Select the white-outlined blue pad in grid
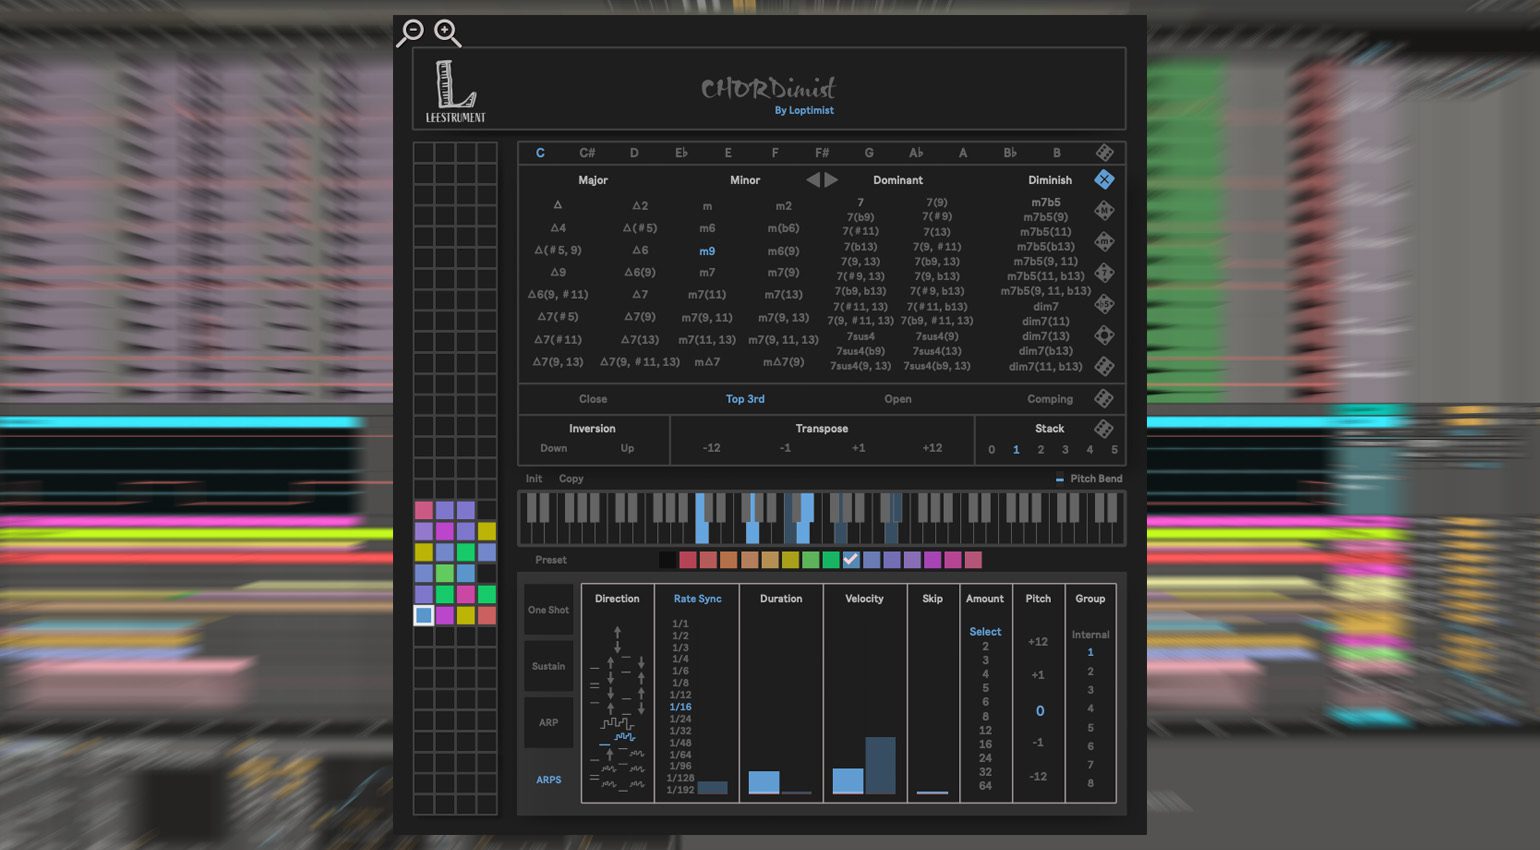Screen dimensions: 1540x850 (x=424, y=616)
